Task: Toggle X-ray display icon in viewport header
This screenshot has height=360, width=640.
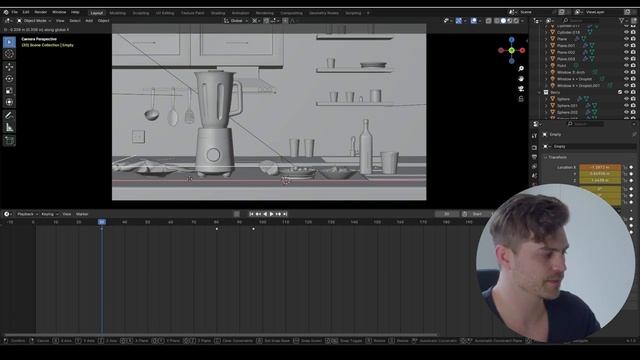Action: point(489,20)
